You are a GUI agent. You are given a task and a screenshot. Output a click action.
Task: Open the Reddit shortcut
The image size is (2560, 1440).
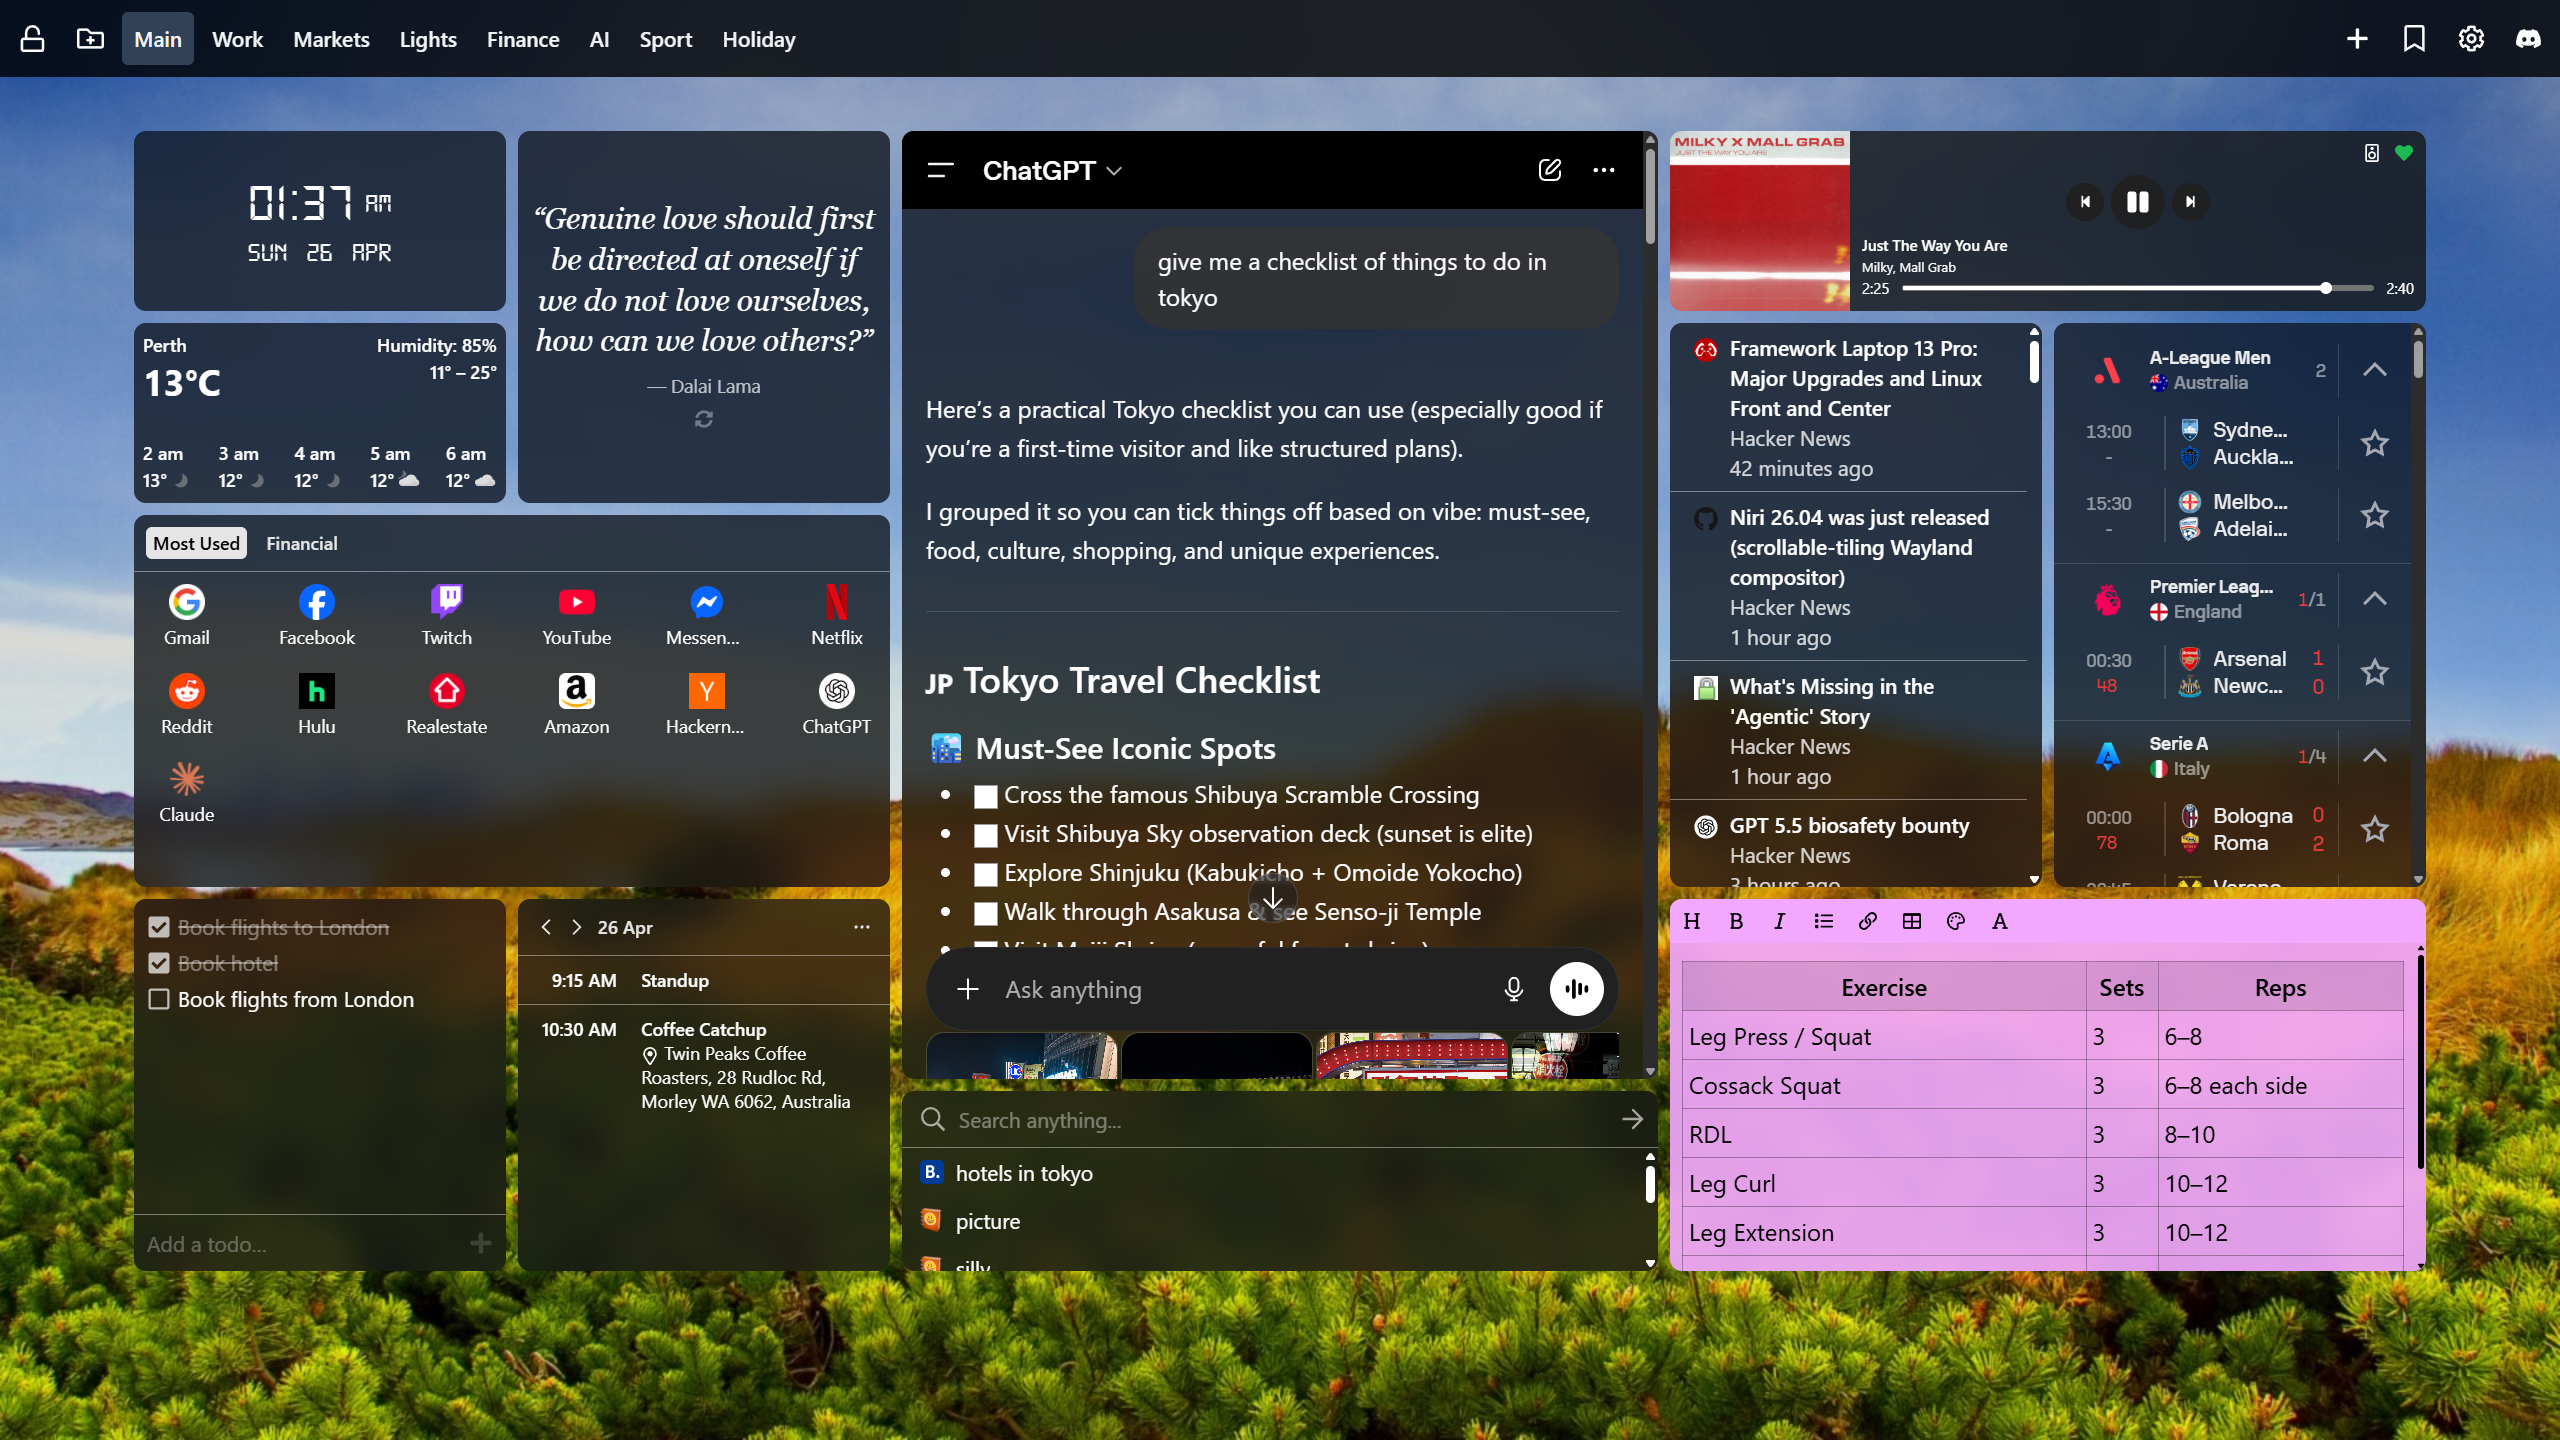(x=187, y=704)
